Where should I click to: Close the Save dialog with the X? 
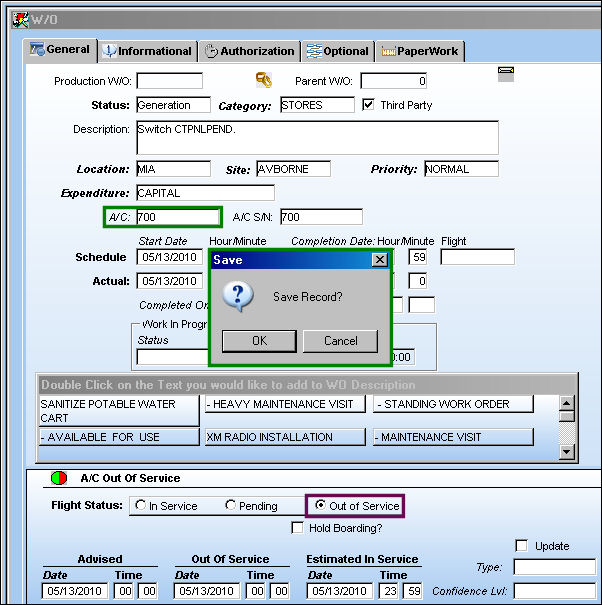[380, 260]
